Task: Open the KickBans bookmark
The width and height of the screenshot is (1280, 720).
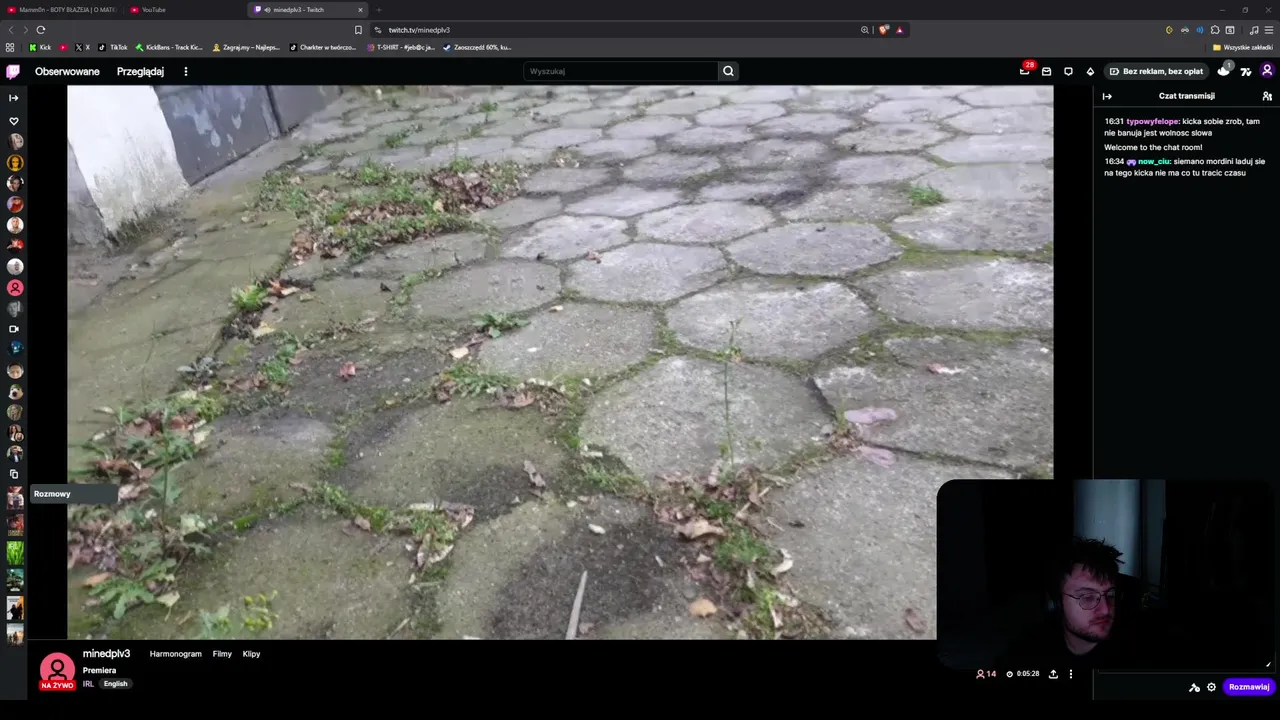Action: tap(169, 47)
